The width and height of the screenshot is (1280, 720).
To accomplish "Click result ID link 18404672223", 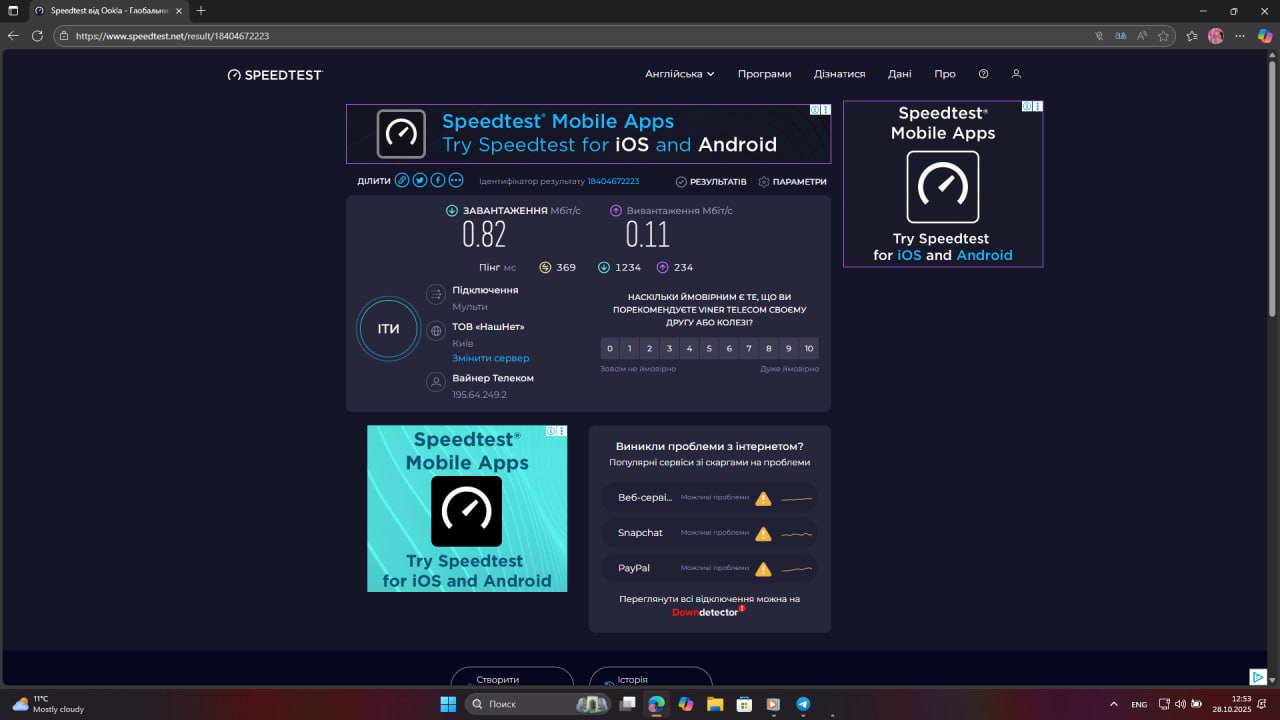I will 613,182.
